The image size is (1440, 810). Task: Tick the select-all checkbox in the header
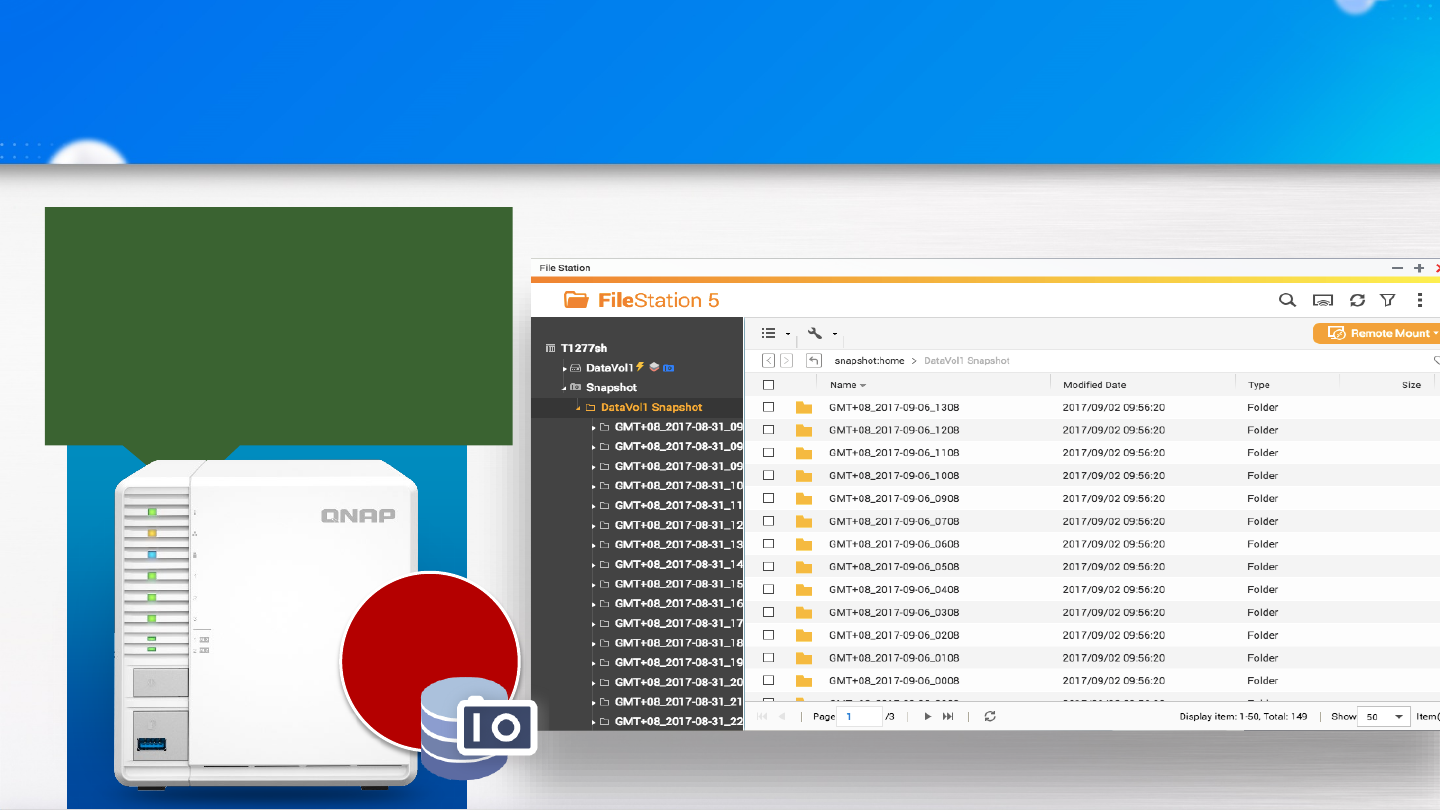click(769, 385)
